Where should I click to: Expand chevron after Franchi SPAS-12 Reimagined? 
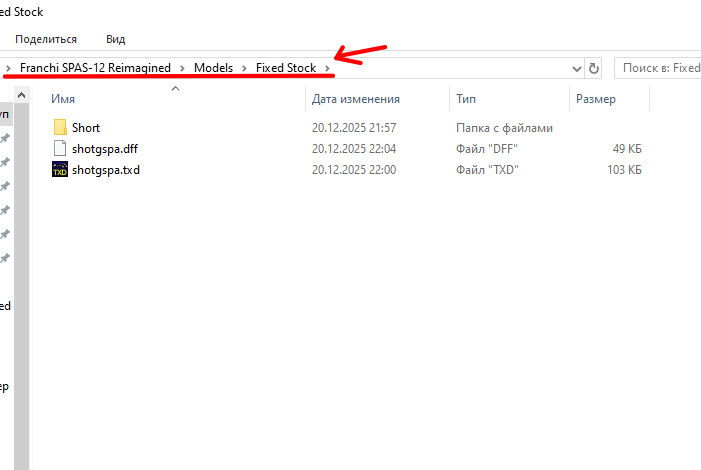pos(181,68)
